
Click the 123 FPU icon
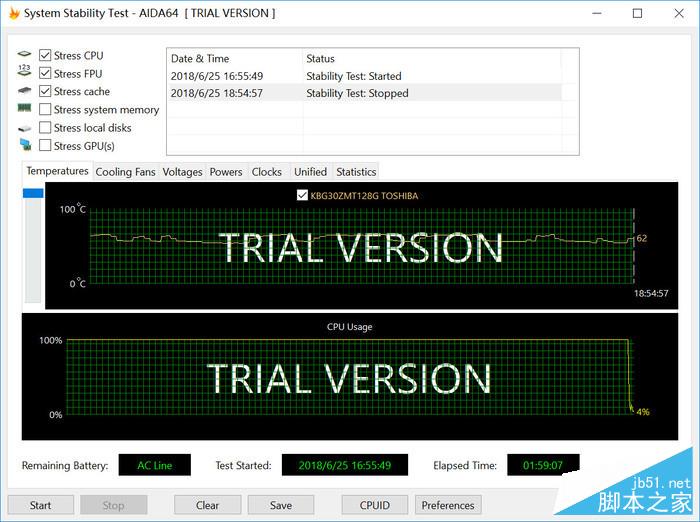[x=24, y=71]
